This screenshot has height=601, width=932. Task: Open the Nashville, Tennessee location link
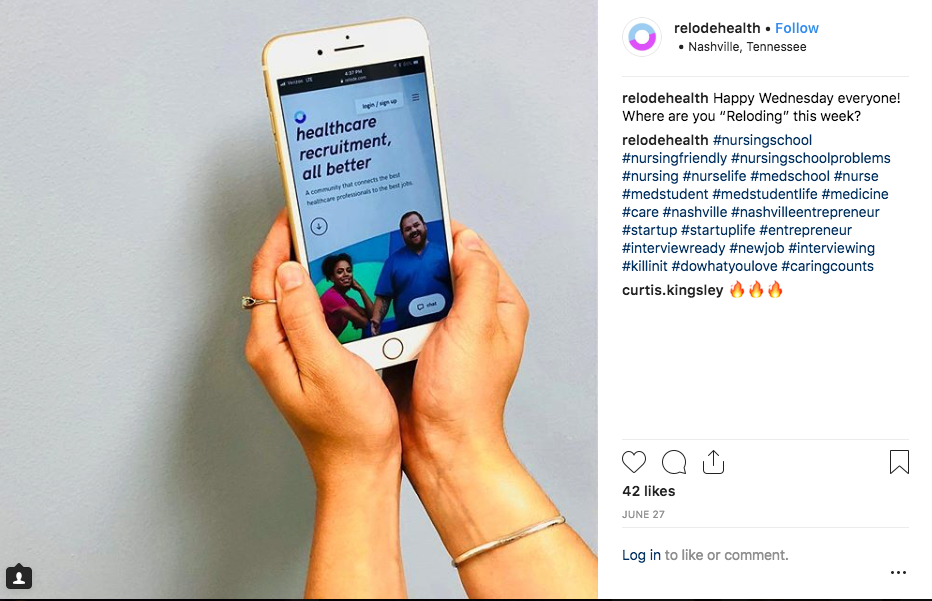(747, 47)
